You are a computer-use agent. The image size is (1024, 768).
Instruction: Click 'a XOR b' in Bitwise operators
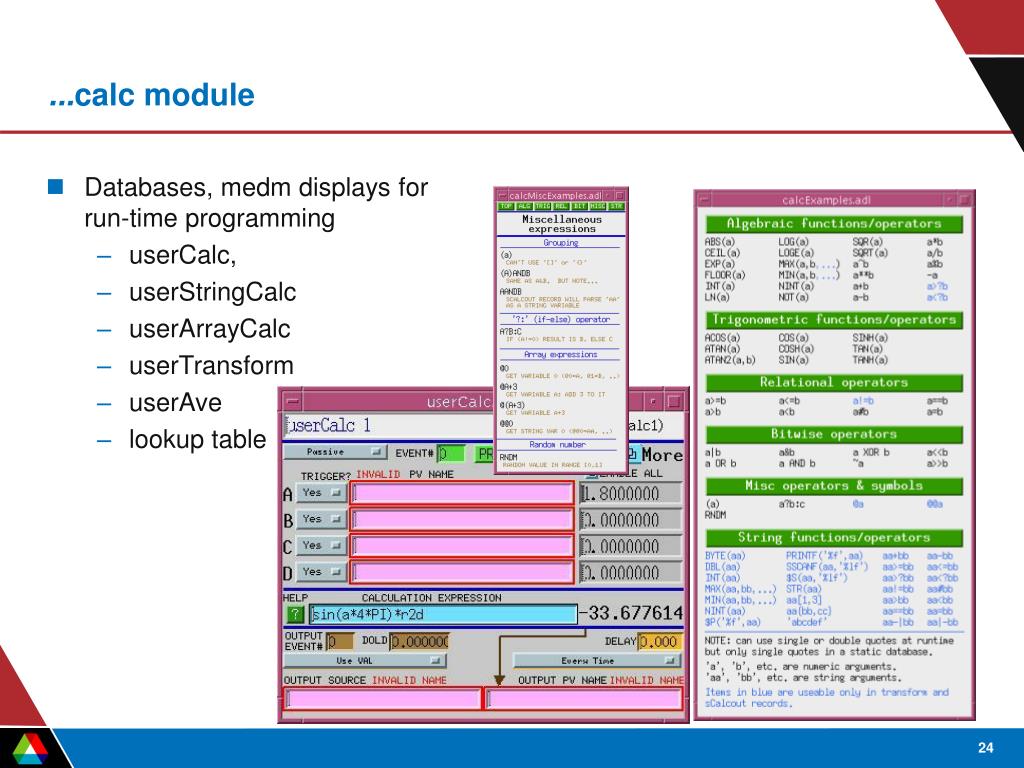(x=871, y=453)
